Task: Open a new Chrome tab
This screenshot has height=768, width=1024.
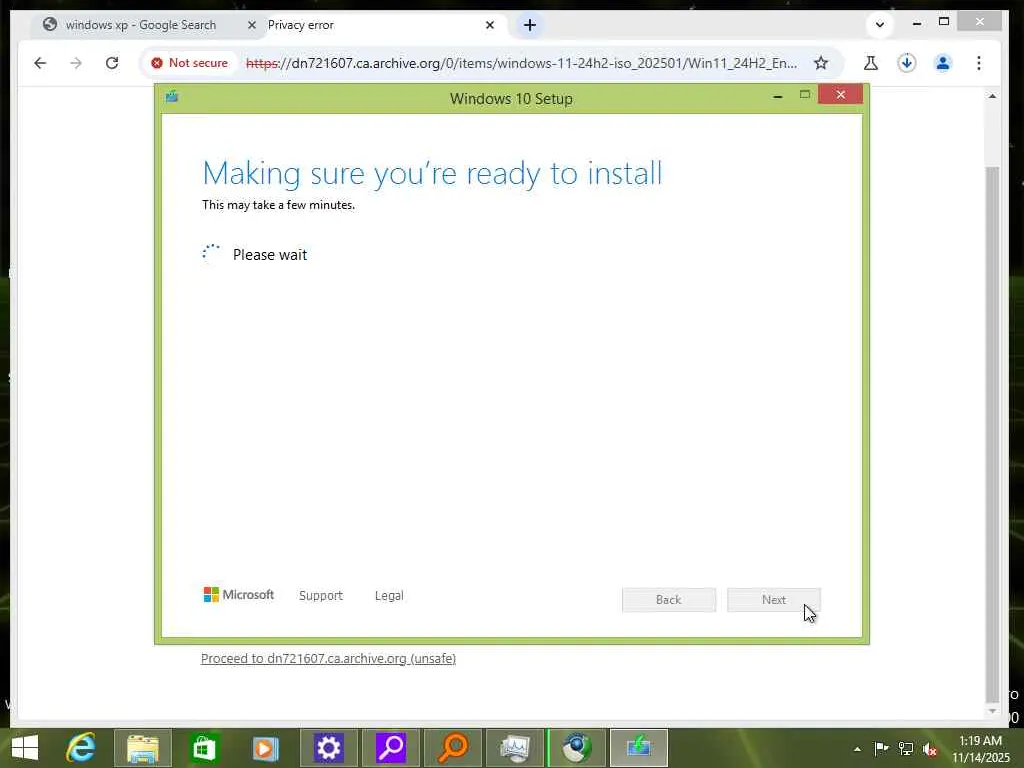Action: point(530,25)
